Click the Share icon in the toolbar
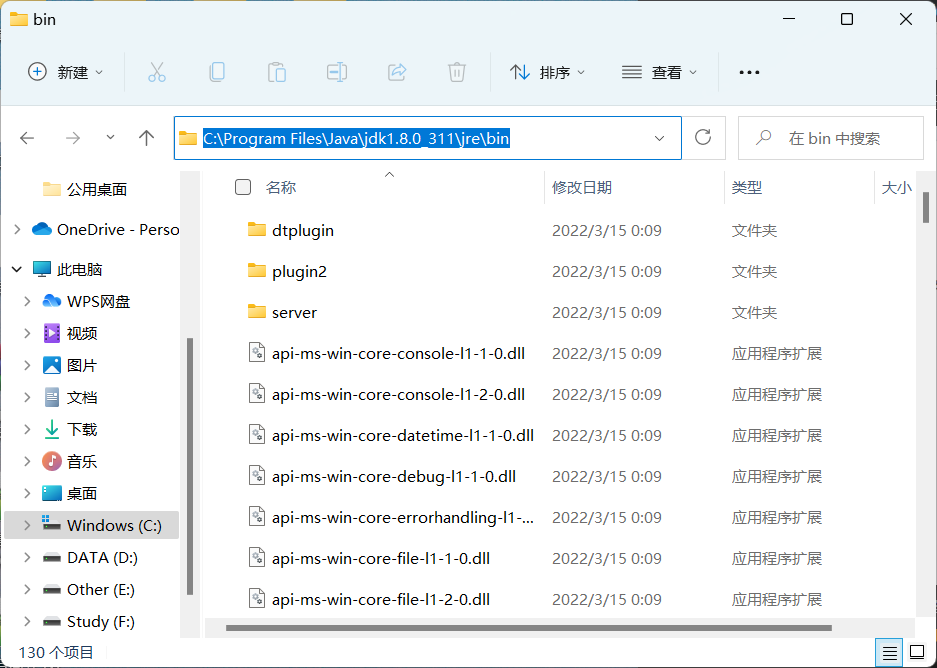The height and width of the screenshot is (668, 937). pos(396,71)
